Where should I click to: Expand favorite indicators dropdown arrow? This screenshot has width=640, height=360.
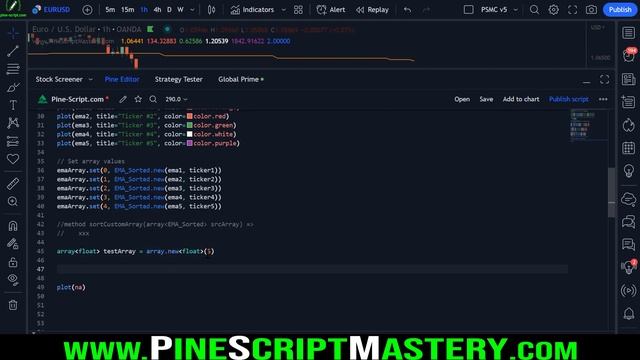click(284, 10)
